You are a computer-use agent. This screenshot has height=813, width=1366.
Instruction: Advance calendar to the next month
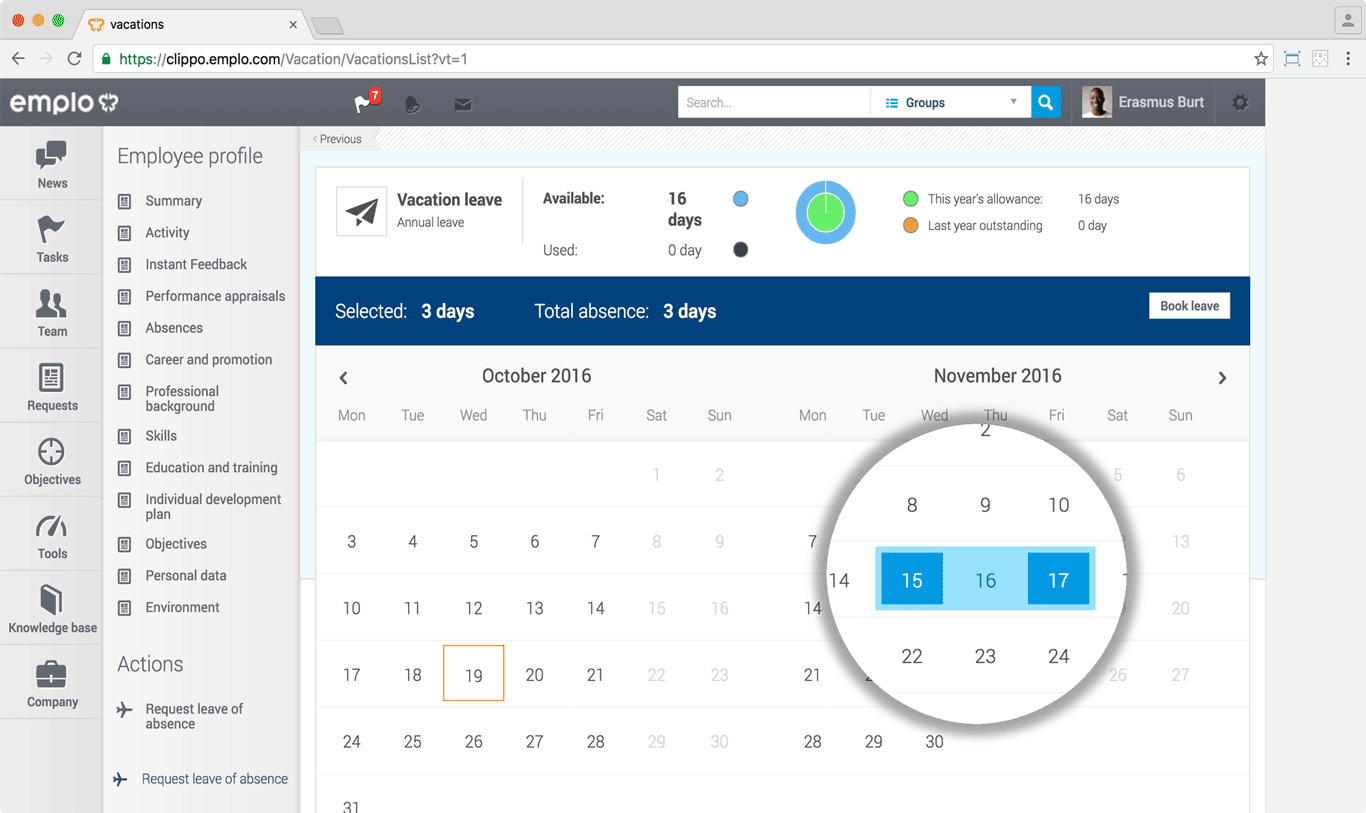click(x=1222, y=378)
